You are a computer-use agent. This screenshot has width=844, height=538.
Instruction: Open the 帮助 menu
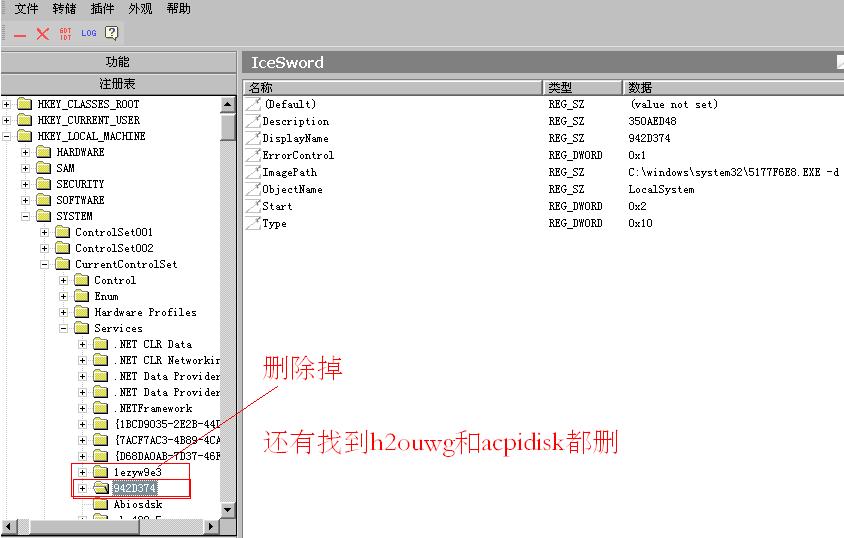(179, 9)
